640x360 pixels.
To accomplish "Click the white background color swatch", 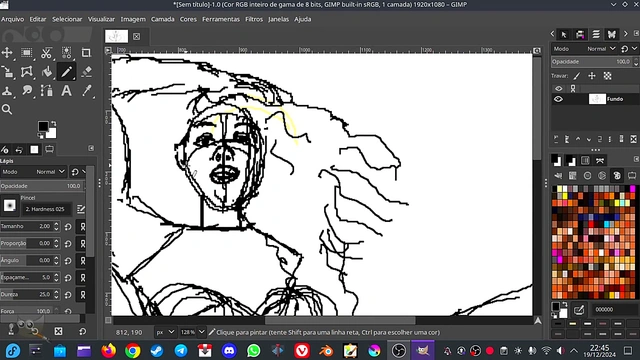I will tap(52, 133).
